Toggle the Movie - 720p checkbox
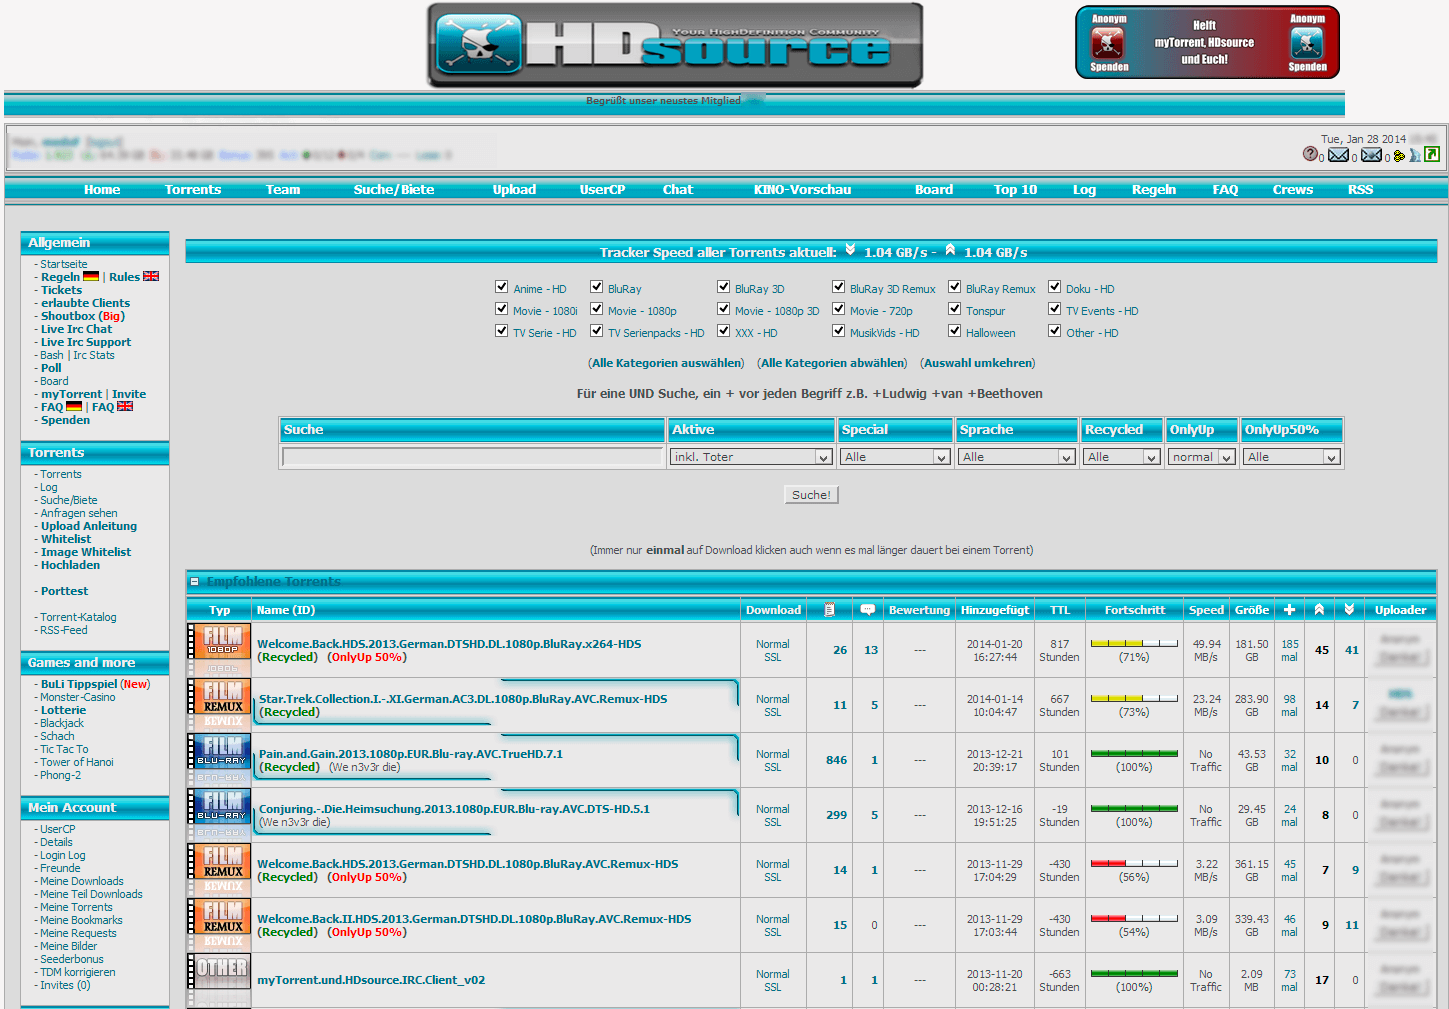Viewport: 1449px width, 1009px height. [x=839, y=309]
